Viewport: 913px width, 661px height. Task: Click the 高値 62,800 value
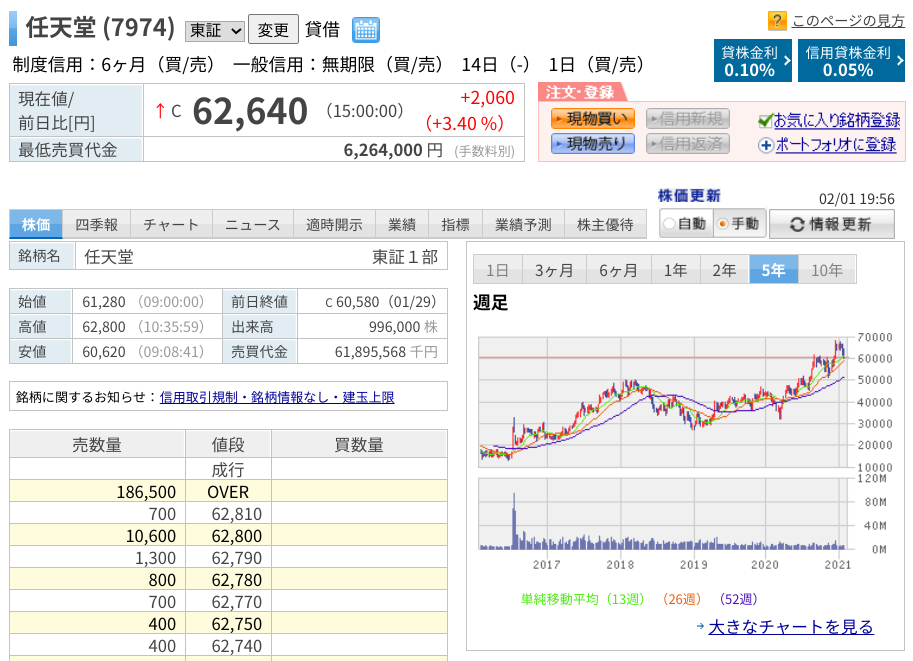click(104, 327)
